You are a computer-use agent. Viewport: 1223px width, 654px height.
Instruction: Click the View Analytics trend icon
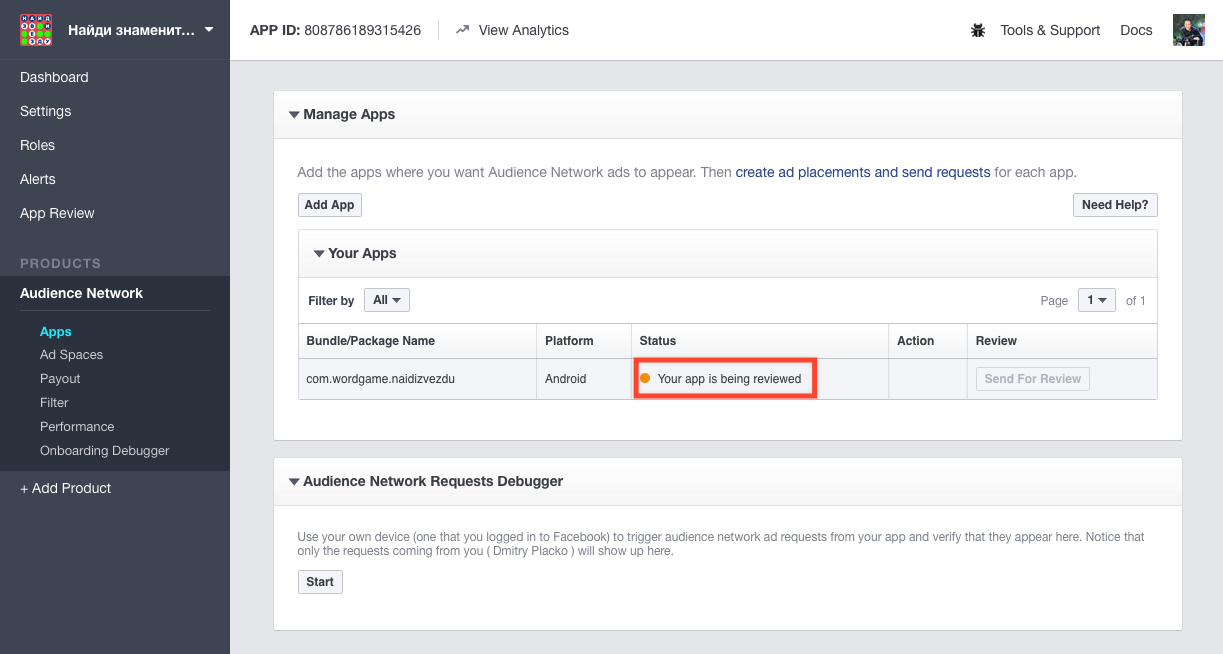tap(462, 30)
